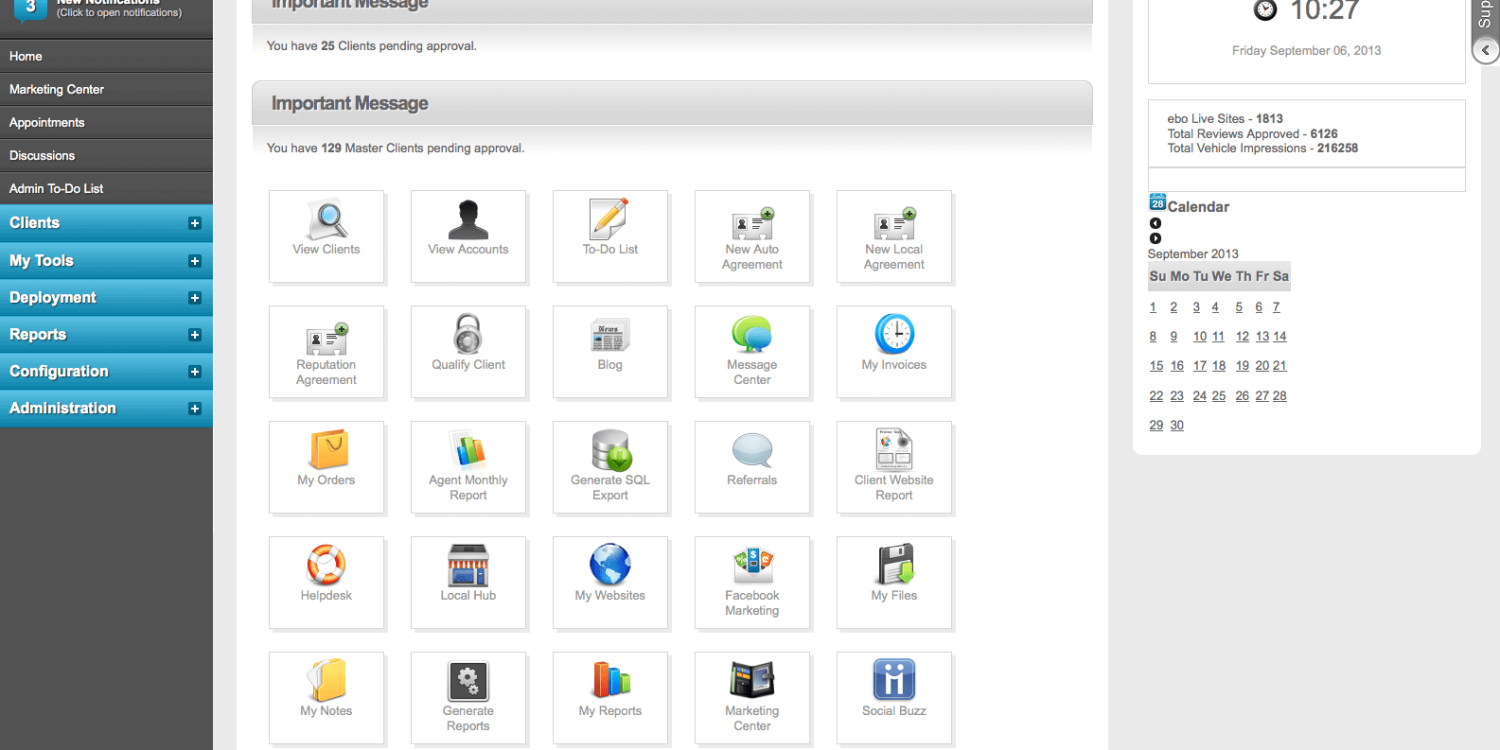Open the My Notes folder tile
Screen dimensions: 1500x750
pos(326,698)
